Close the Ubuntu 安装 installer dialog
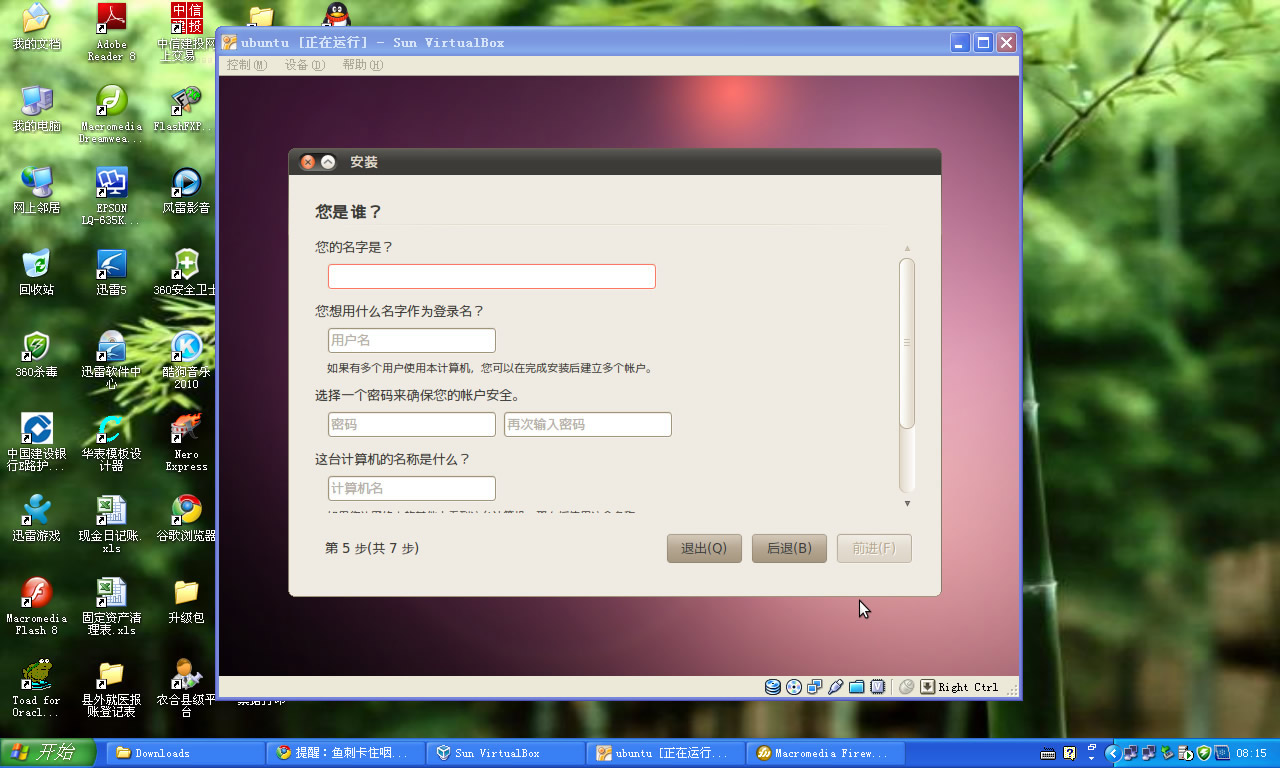Image resolution: width=1280 pixels, height=768 pixels. coord(308,162)
